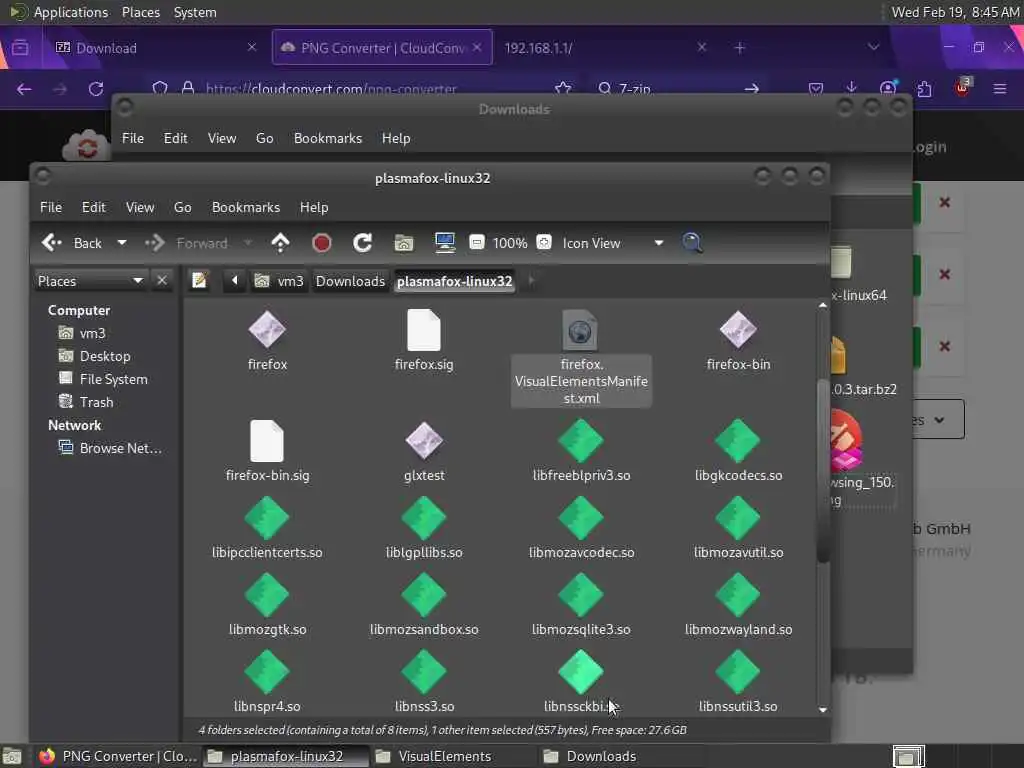Select liblgpllibs.so library
1024x768 pixels.
pyautogui.click(x=424, y=518)
